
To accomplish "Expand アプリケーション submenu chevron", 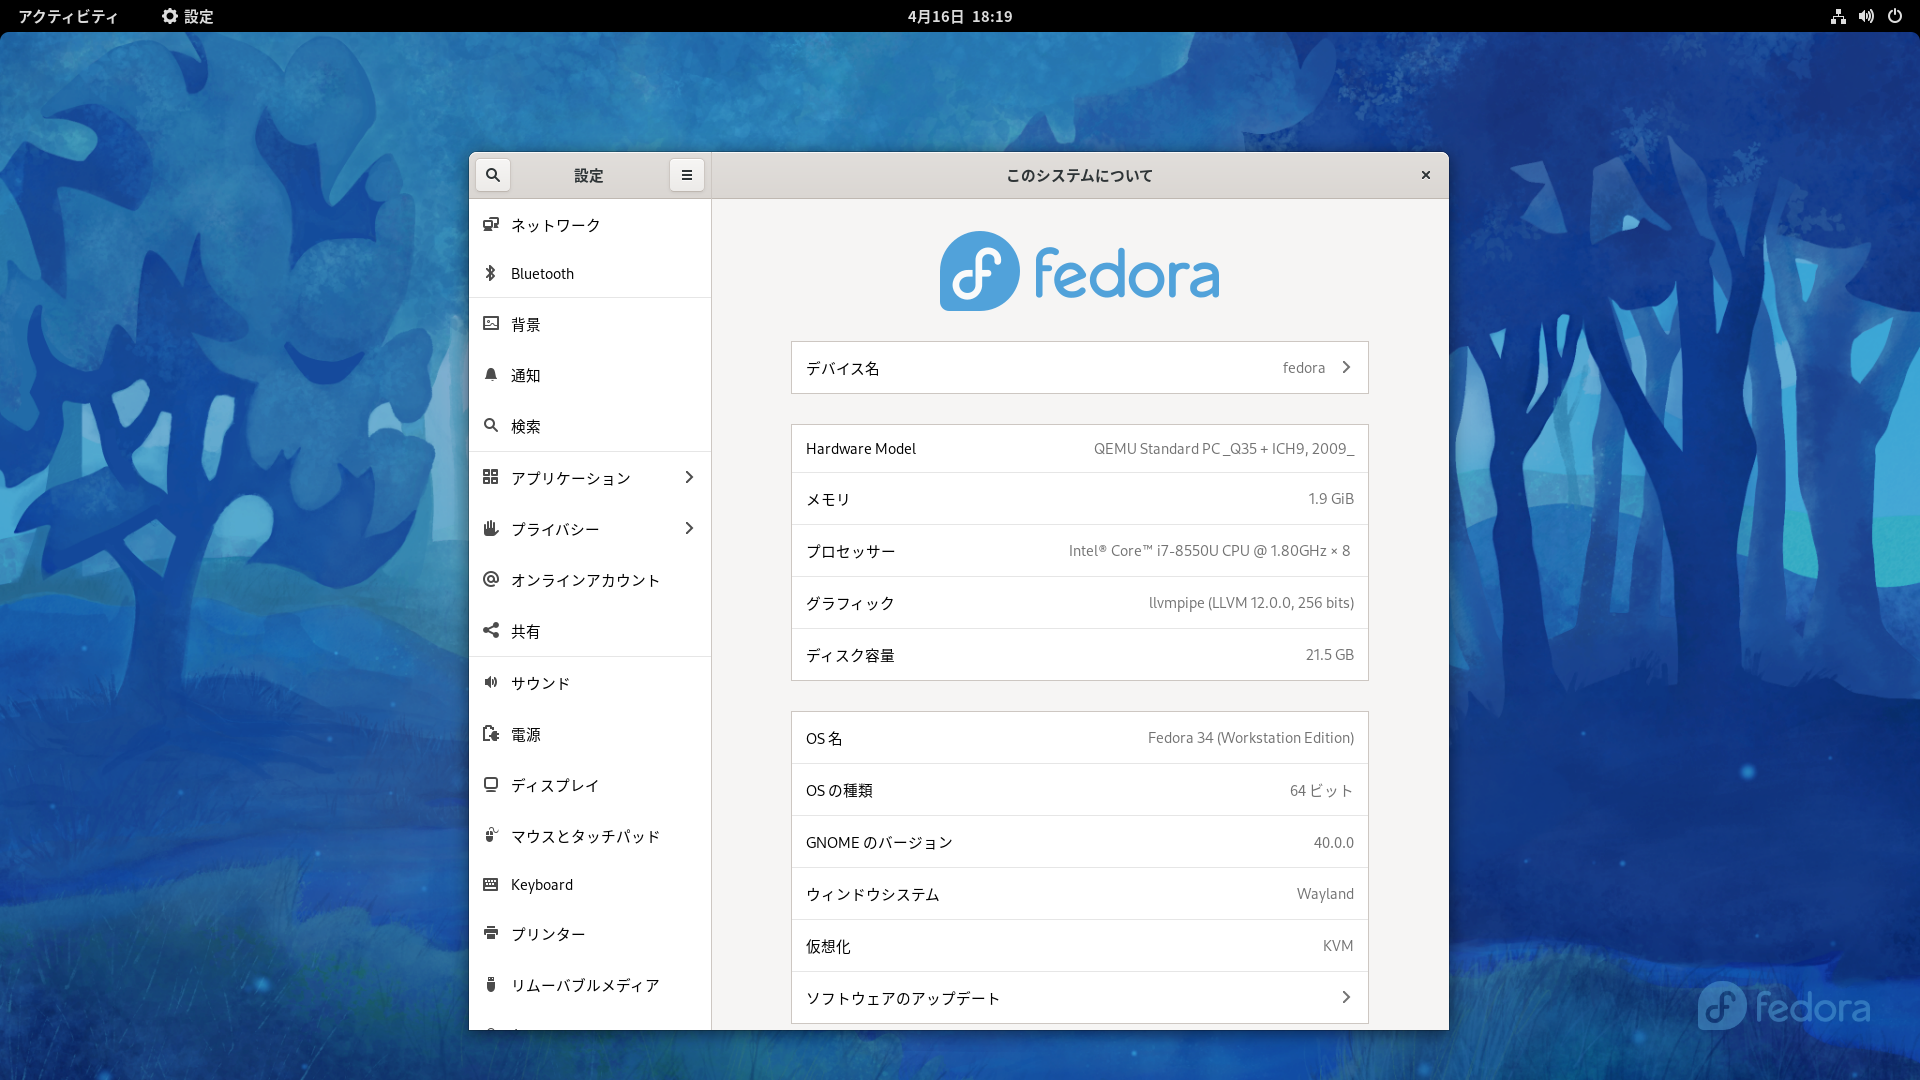I will [689, 477].
